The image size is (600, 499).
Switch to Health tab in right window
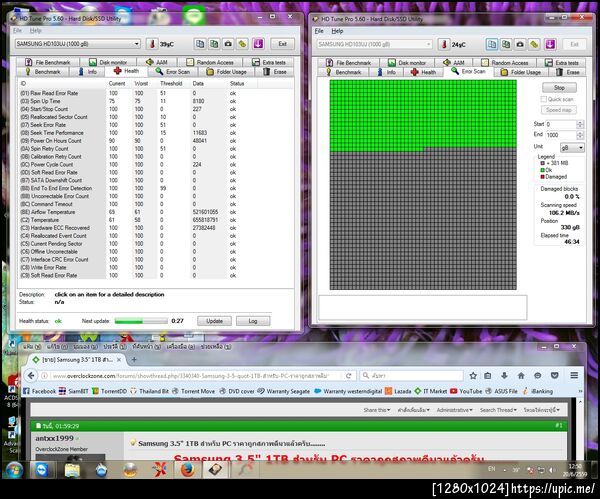(423, 72)
